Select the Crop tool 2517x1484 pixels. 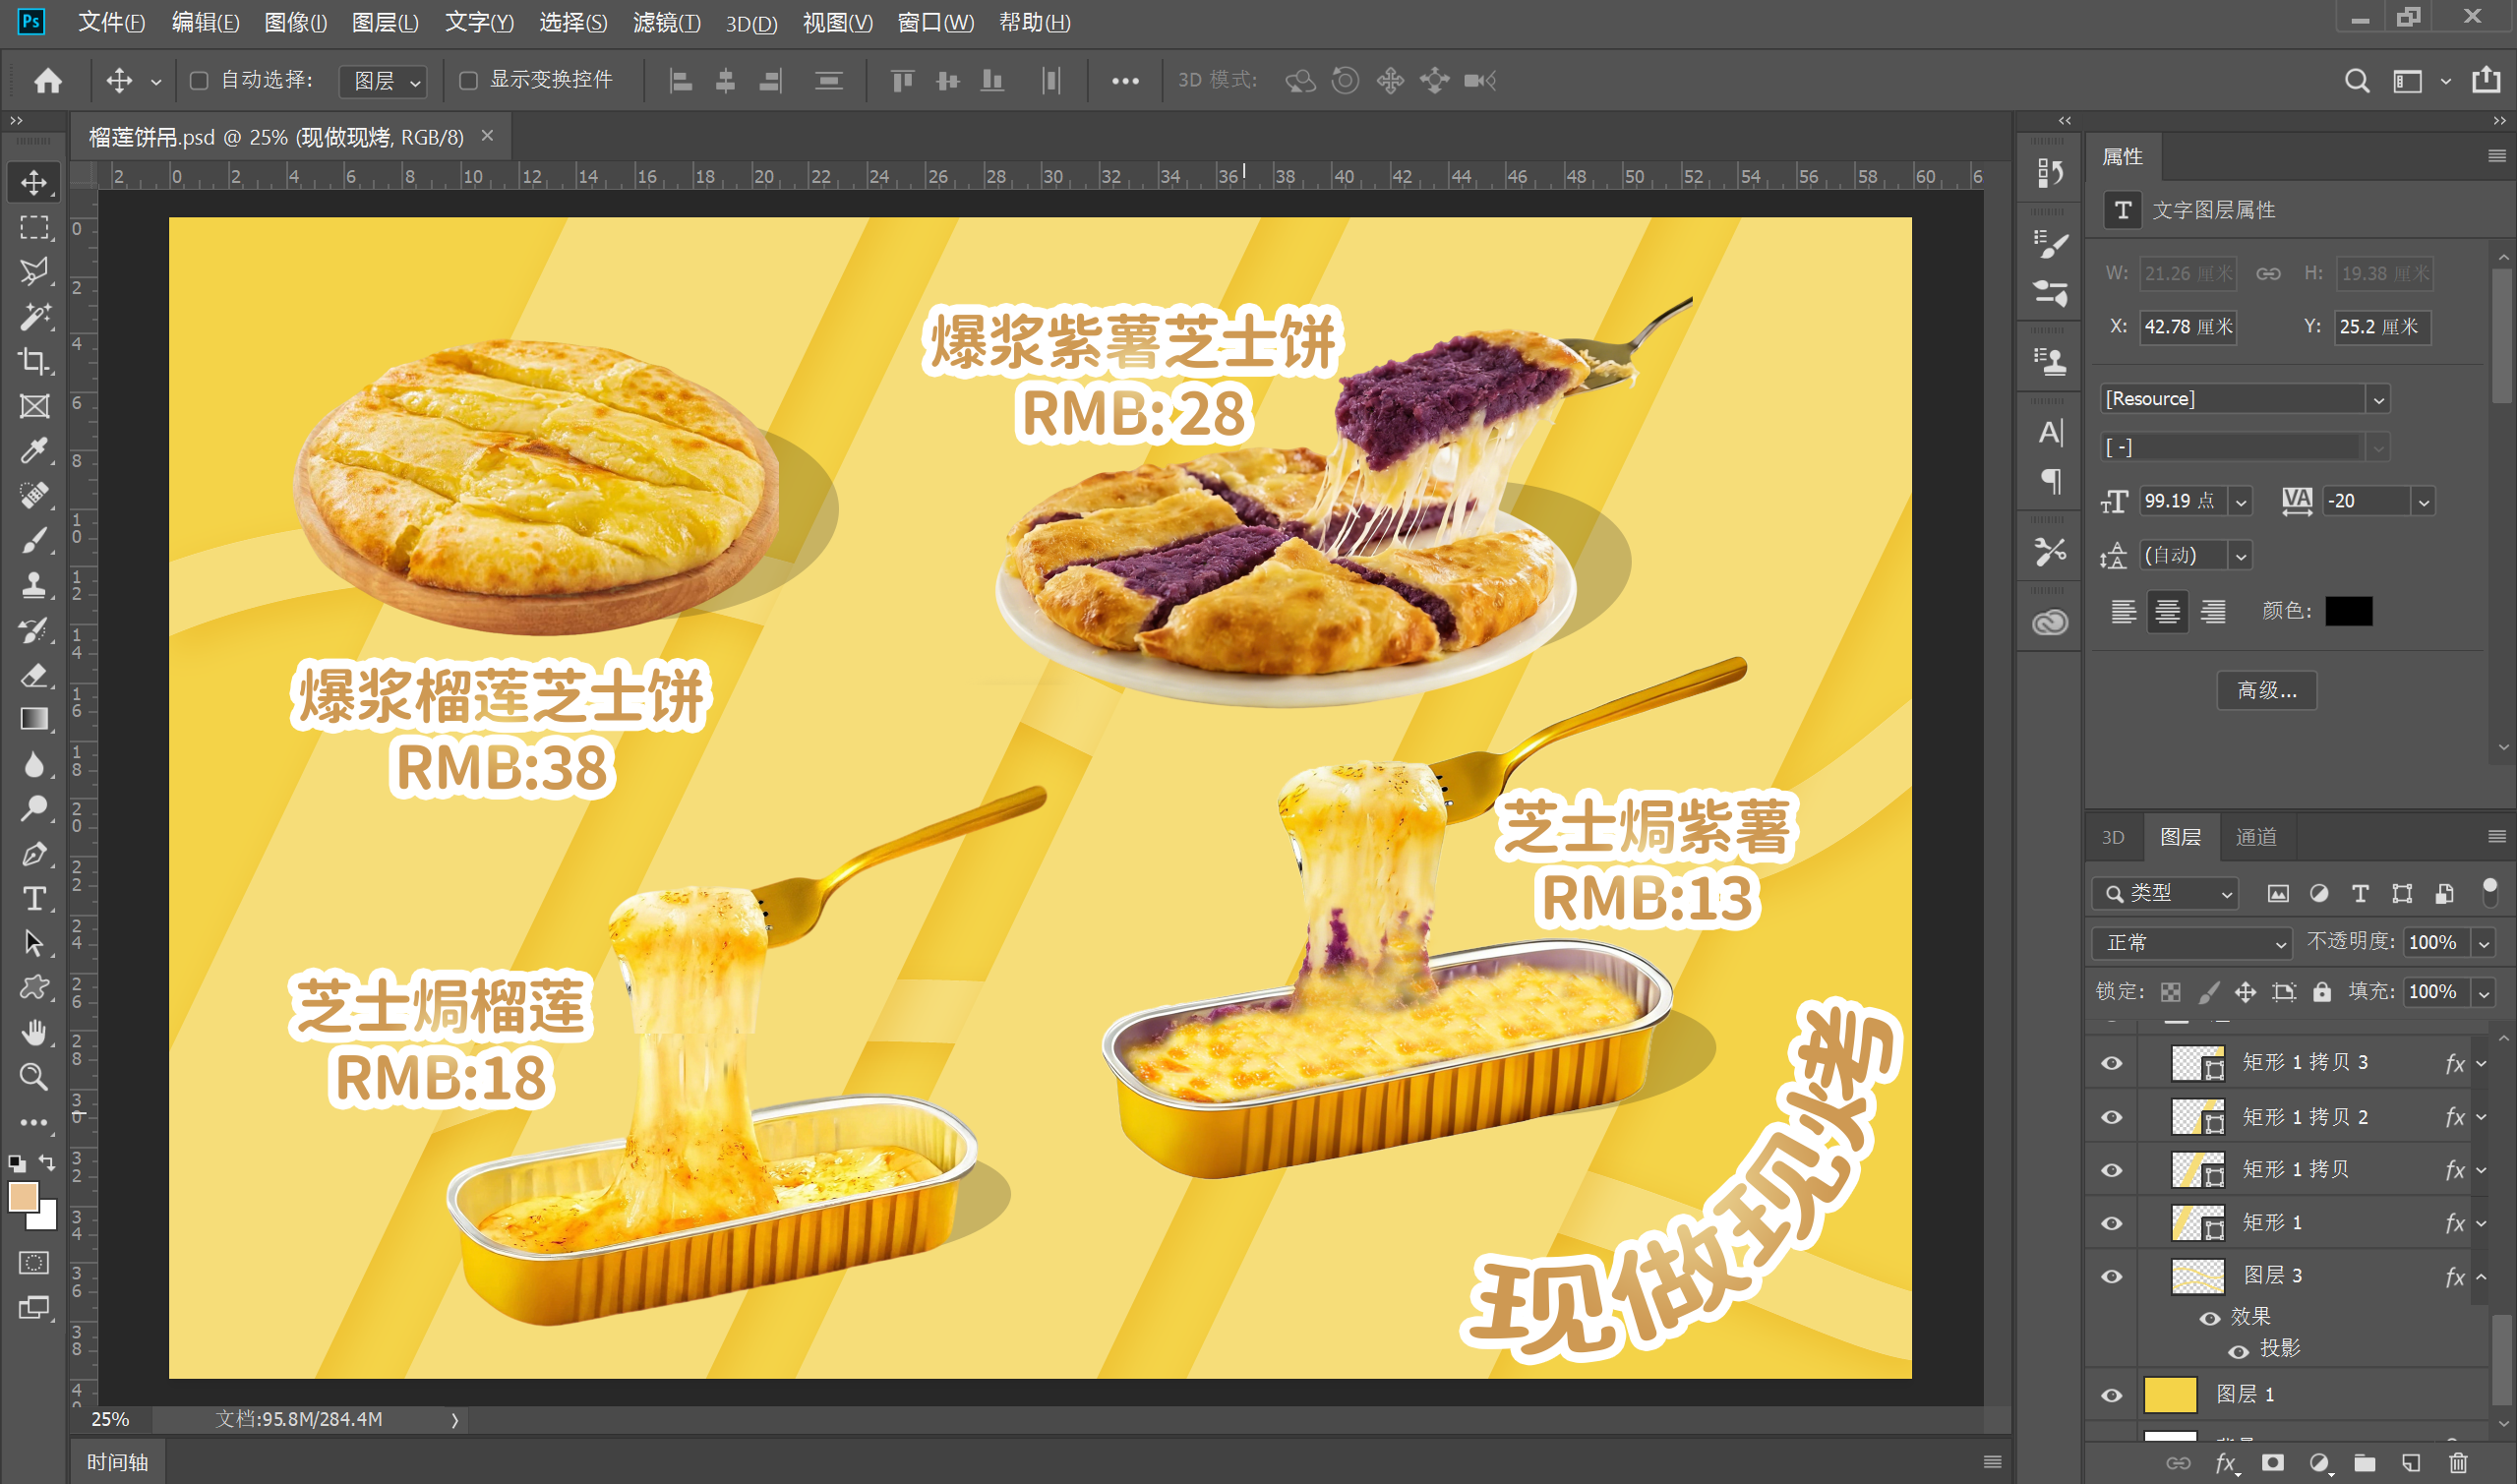pos(34,361)
